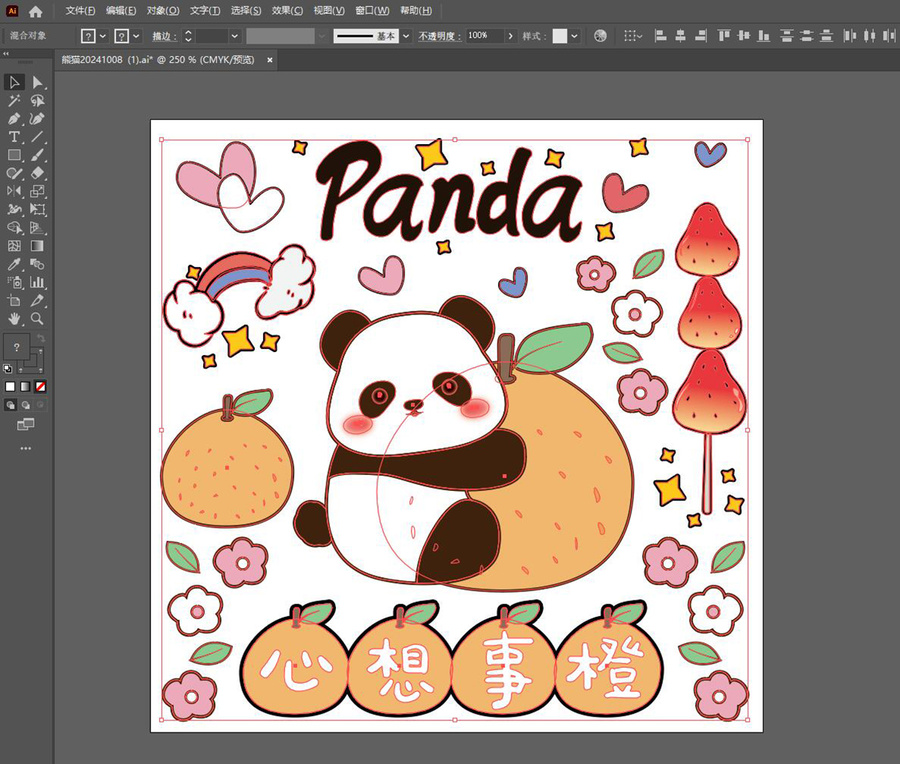
Task: Click opacity 100% input field
Action: coord(484,36)
